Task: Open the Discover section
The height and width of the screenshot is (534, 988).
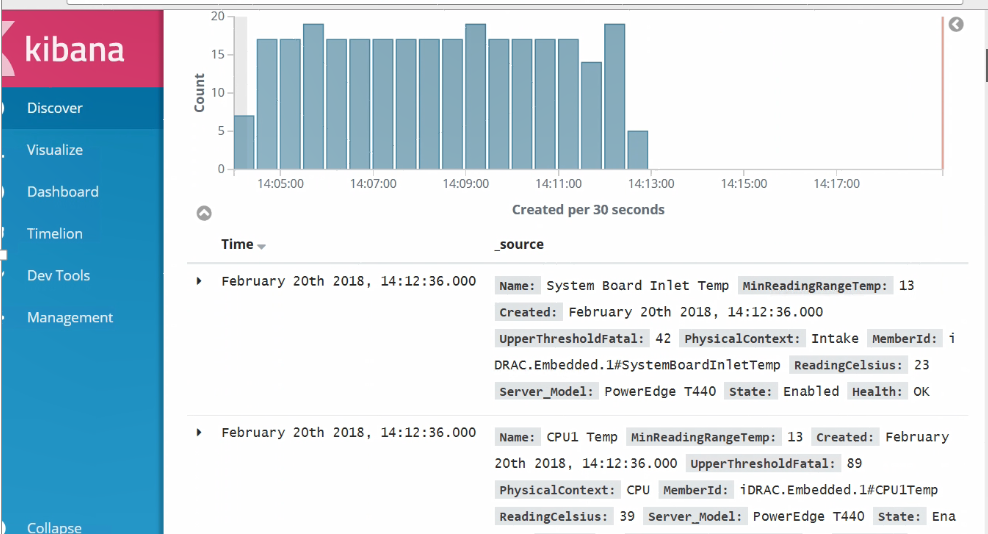Action: click(x=55, y=108)
